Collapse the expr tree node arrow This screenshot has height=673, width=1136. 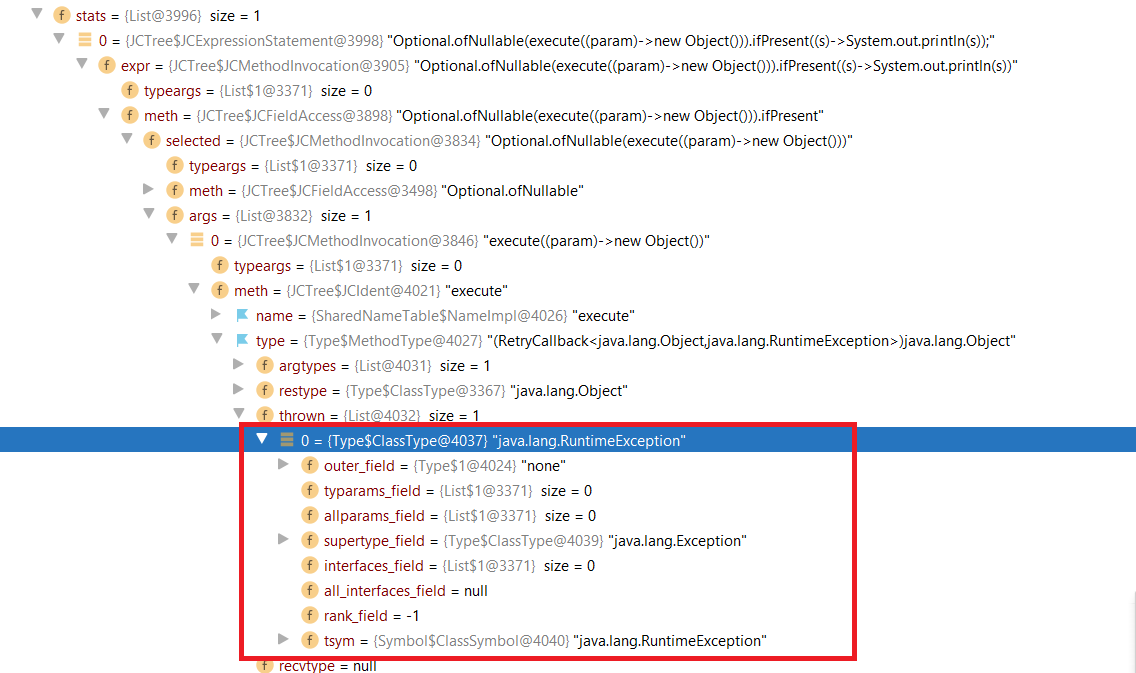tap(83, 65)
